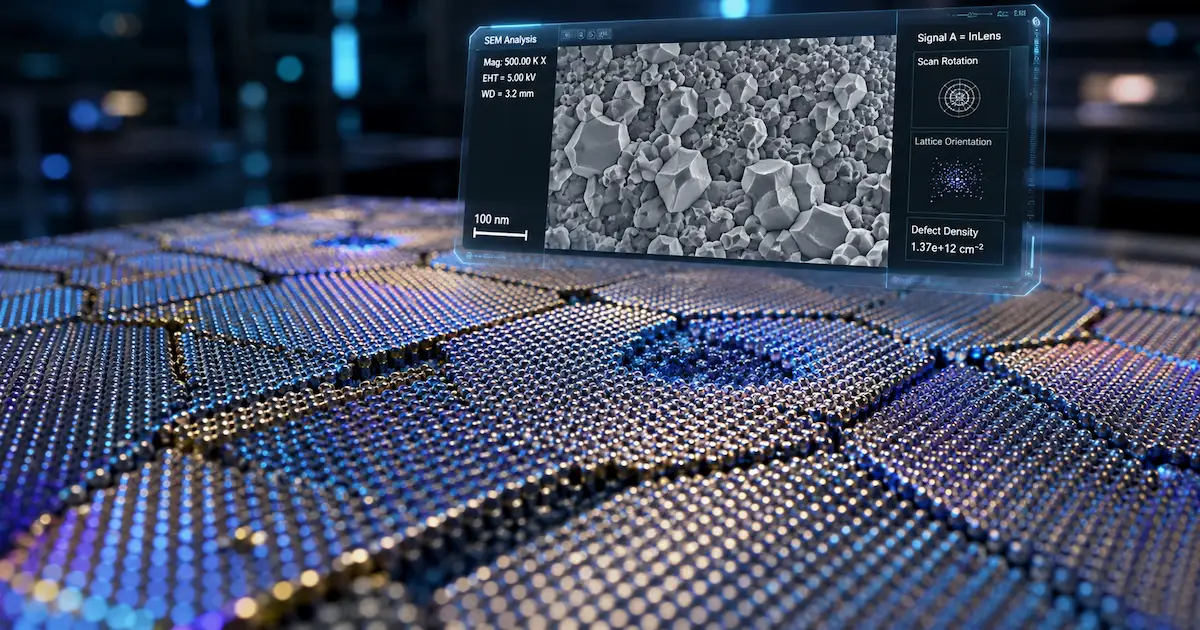Select the Mag: 500.00 K X readout

(x=514, y=61)
